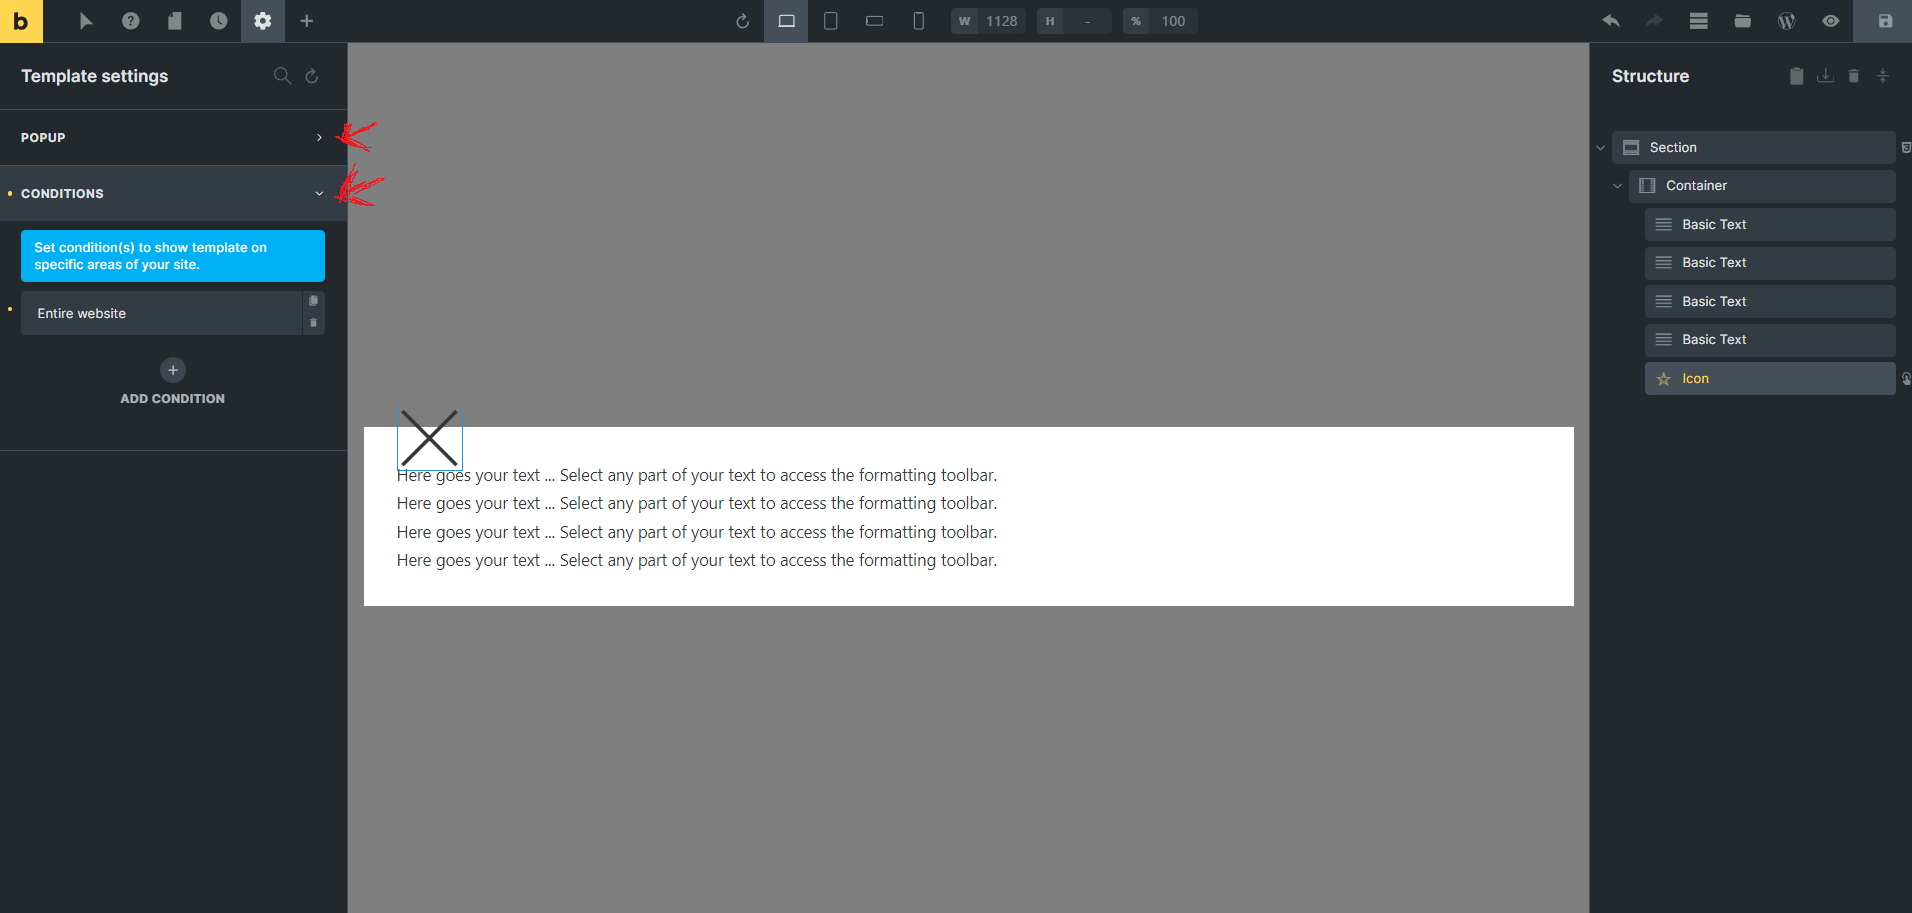Open revision history with the clock icon
The height and width of the screenshot is (913, 1912).
pos(218,21)
